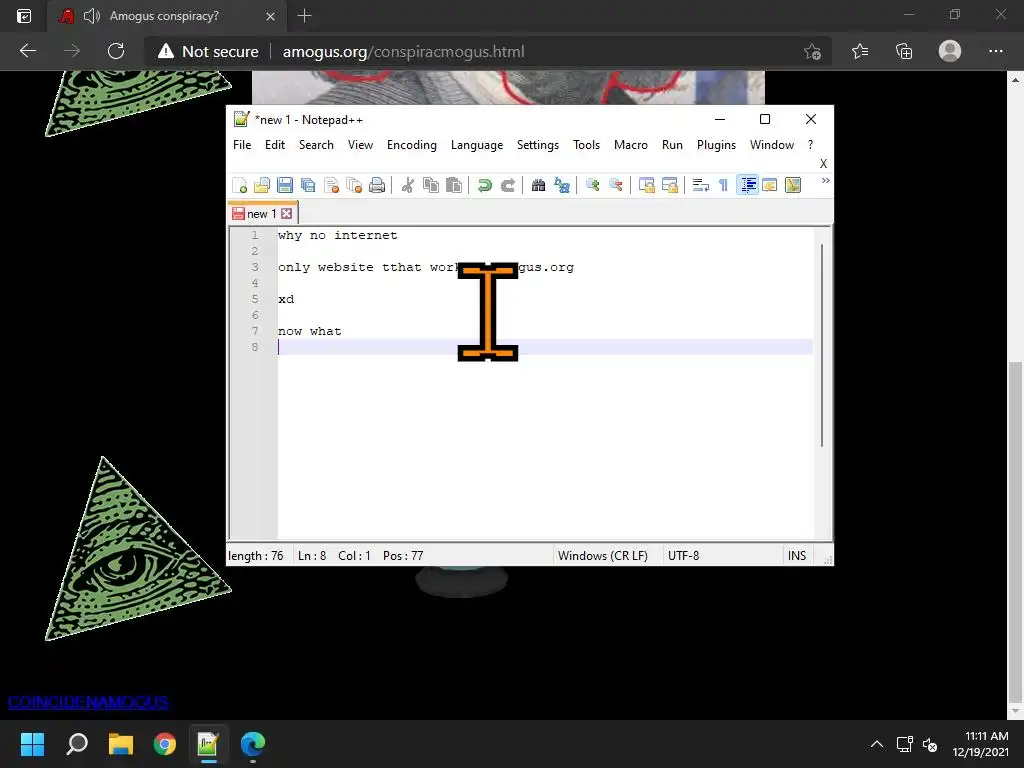Screen dimensions: 1024x768
Task: Print the document using printer icon
Action: (377, 185)
